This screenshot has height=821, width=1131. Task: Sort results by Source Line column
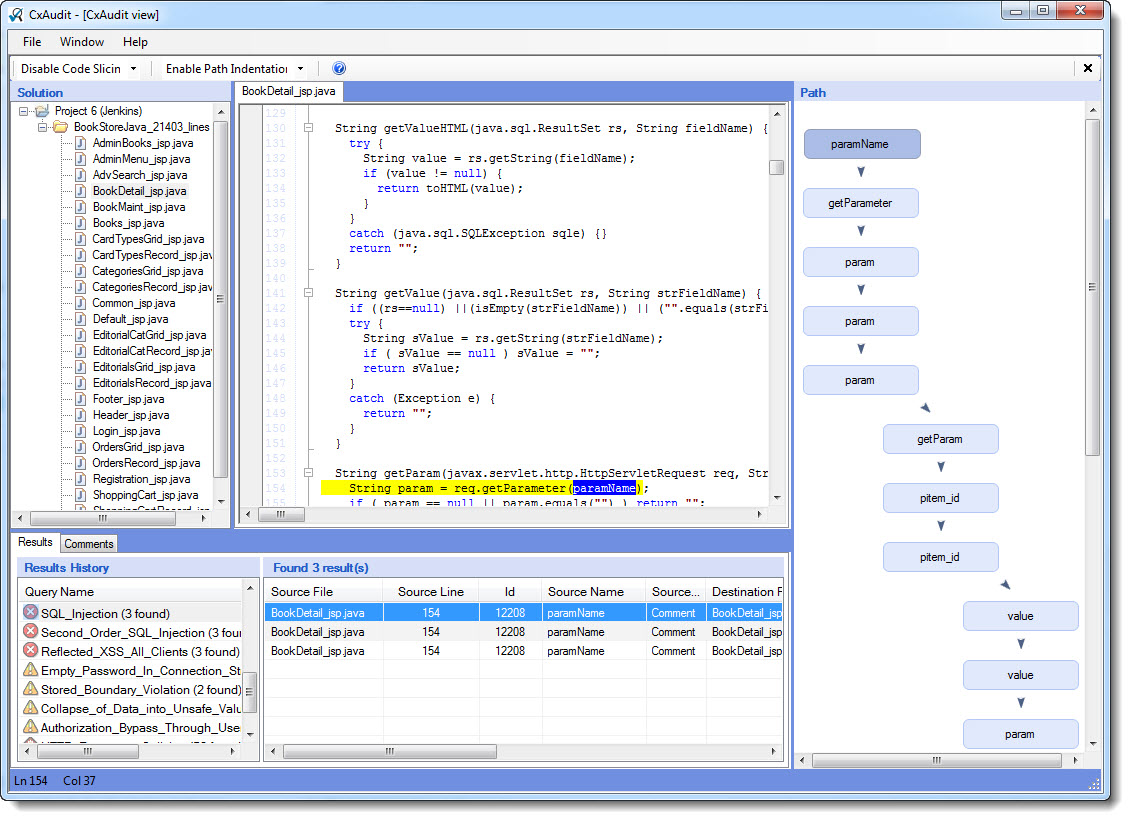click(x=431, y=592)
